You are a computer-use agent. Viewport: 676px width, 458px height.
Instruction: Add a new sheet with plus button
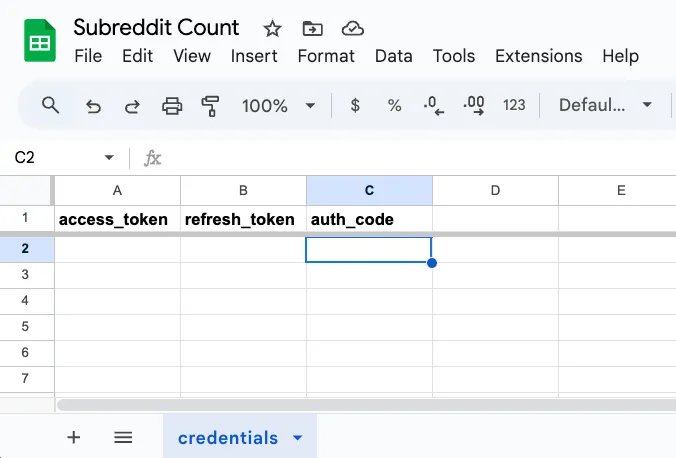coord(73,437)
